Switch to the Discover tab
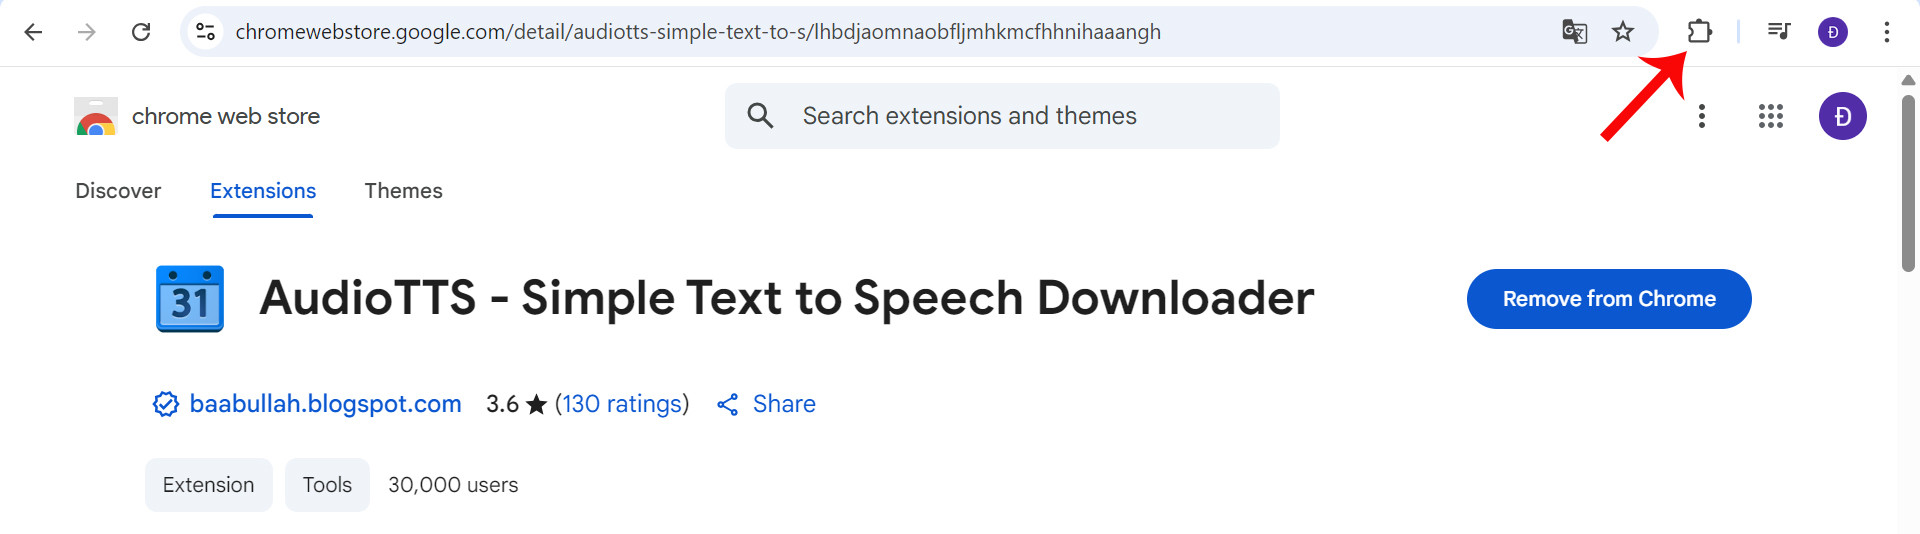This screenshot has width=1920, height=534. 118,191
